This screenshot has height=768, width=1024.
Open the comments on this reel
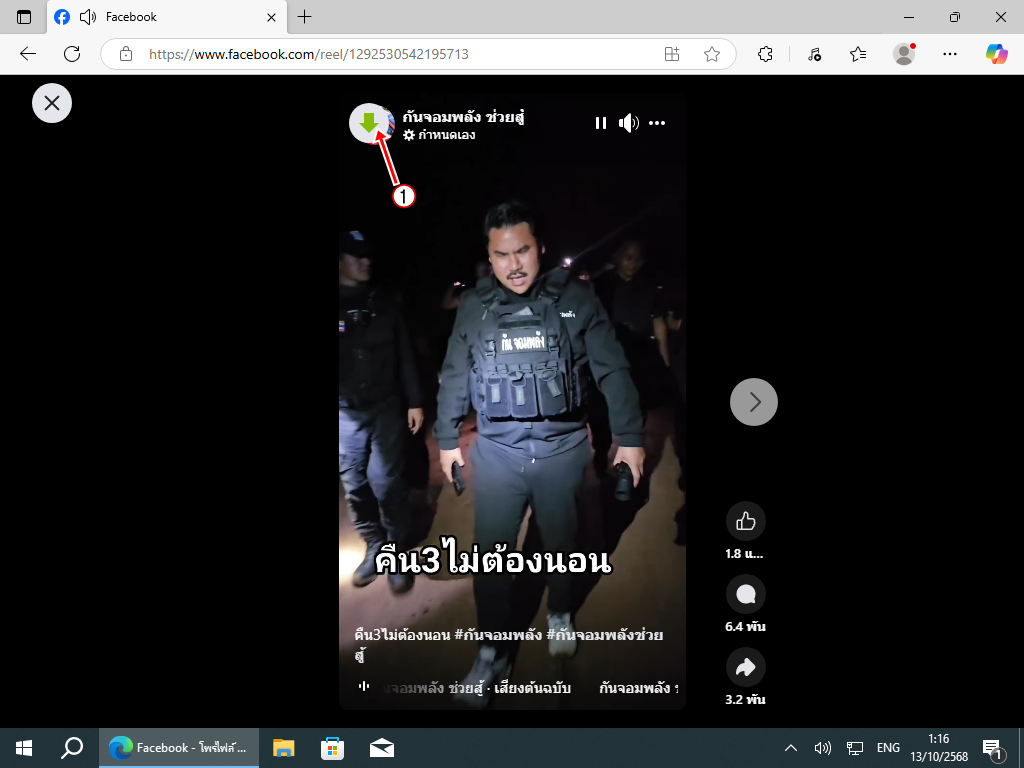[x=745, y=595]
